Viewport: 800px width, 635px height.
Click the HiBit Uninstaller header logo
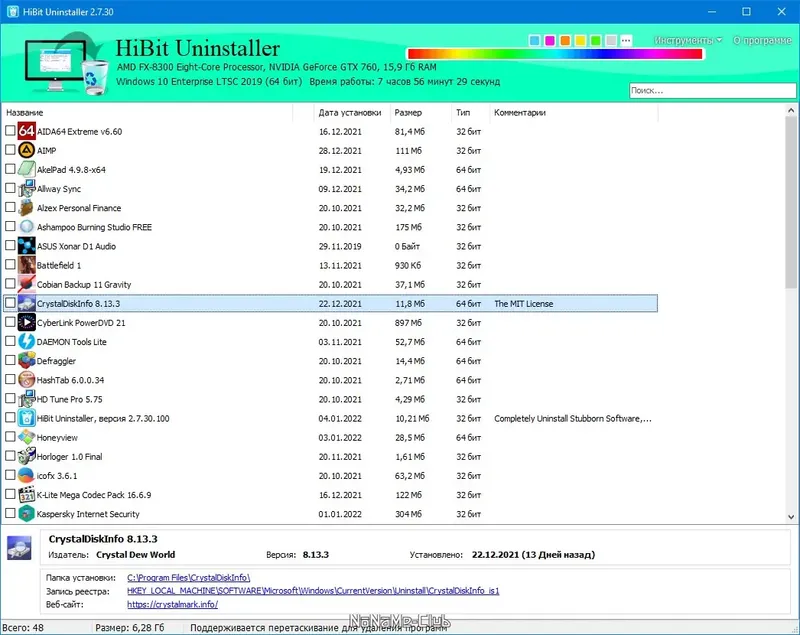[x=67, y=63]
